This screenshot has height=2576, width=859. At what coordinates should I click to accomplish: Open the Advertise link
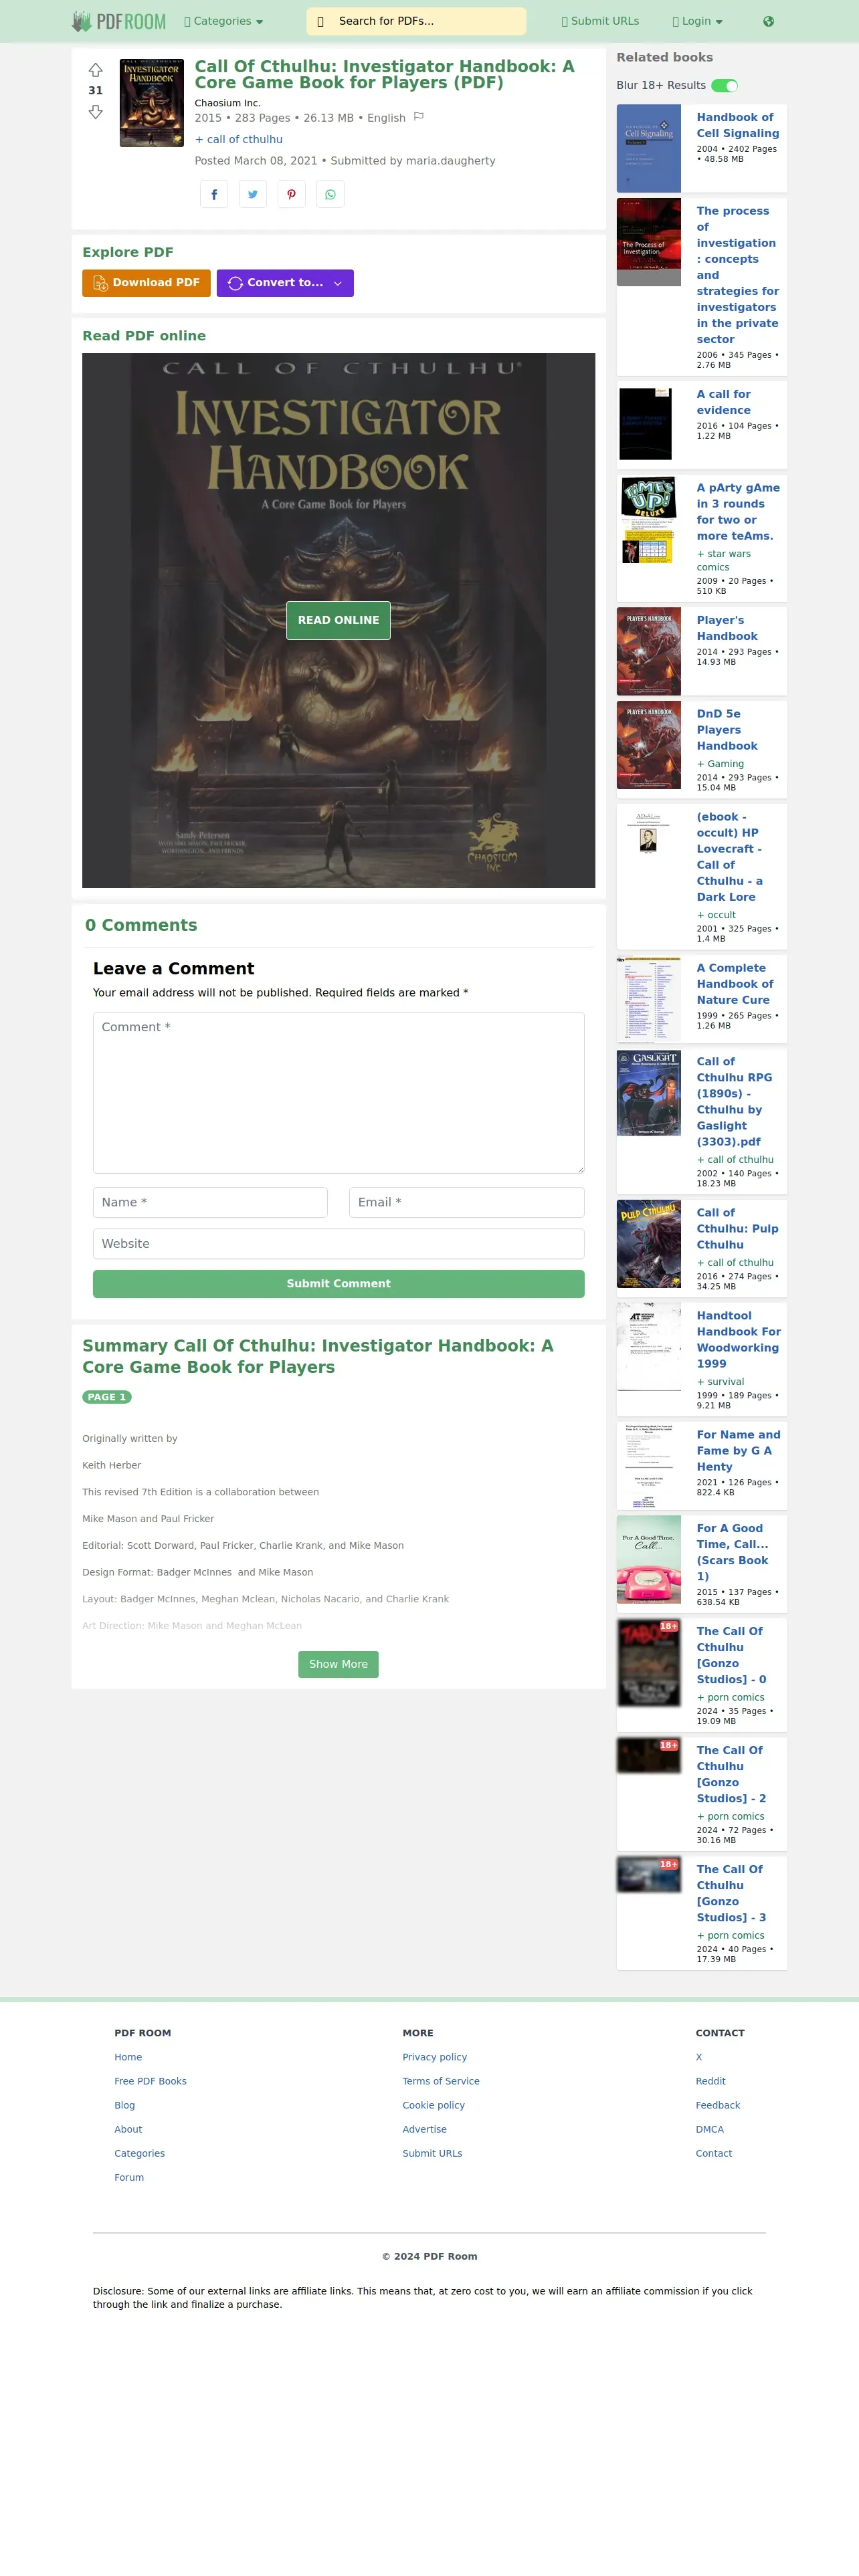tap(424, 2130)
